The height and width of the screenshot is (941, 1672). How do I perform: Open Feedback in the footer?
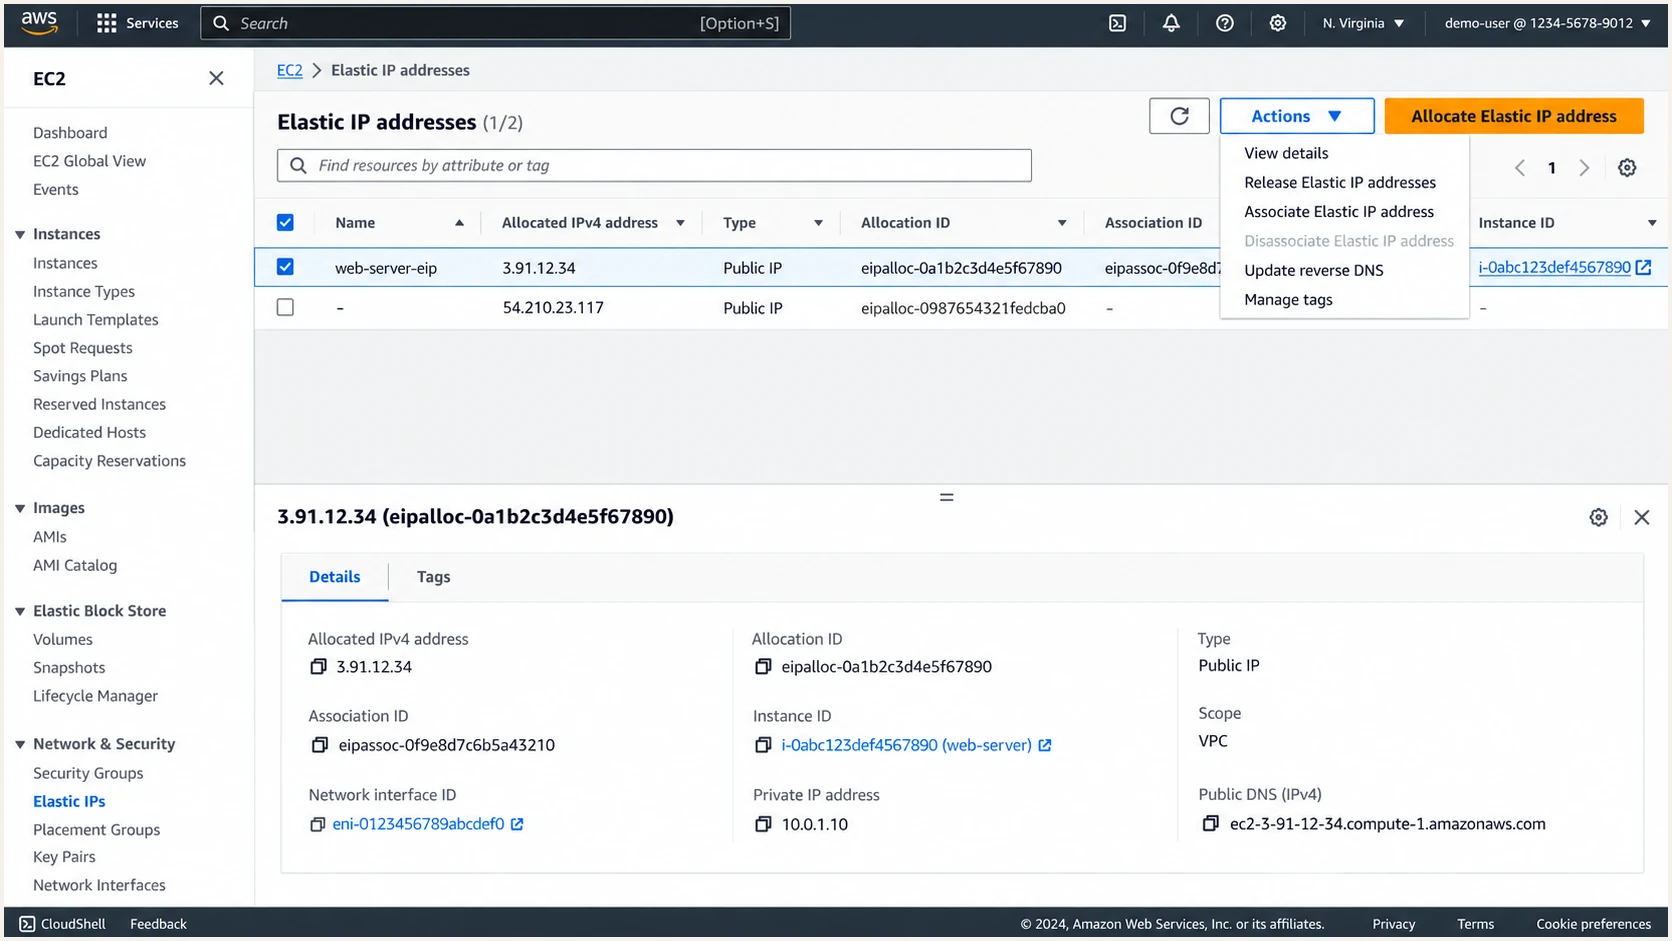point(158,924)
